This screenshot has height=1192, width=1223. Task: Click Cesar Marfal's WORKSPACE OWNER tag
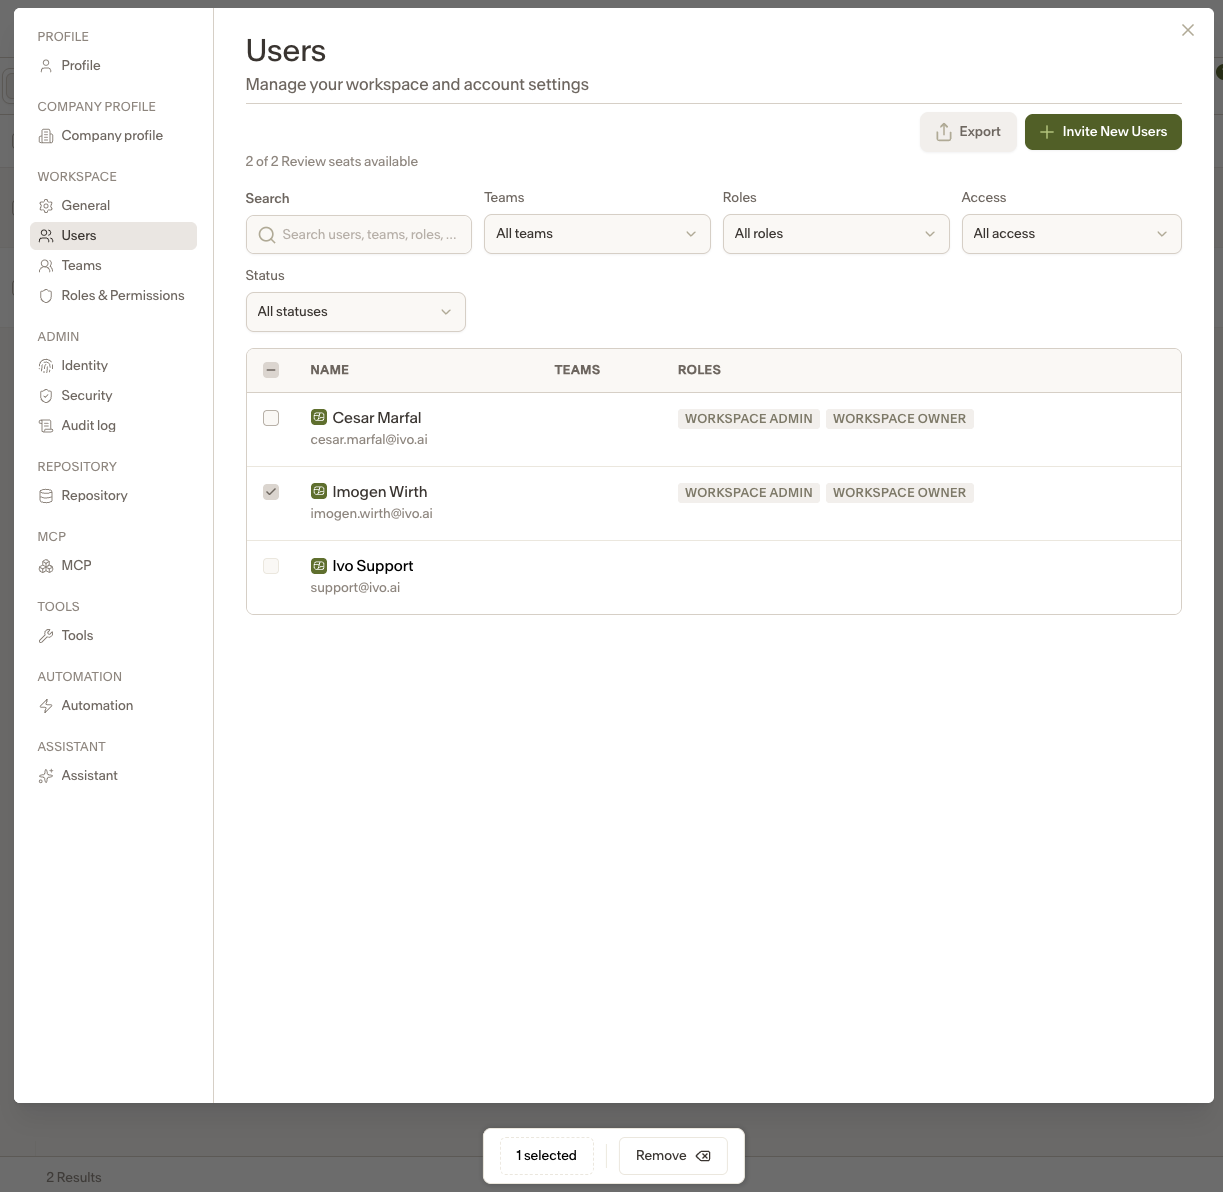coord(900,419)
